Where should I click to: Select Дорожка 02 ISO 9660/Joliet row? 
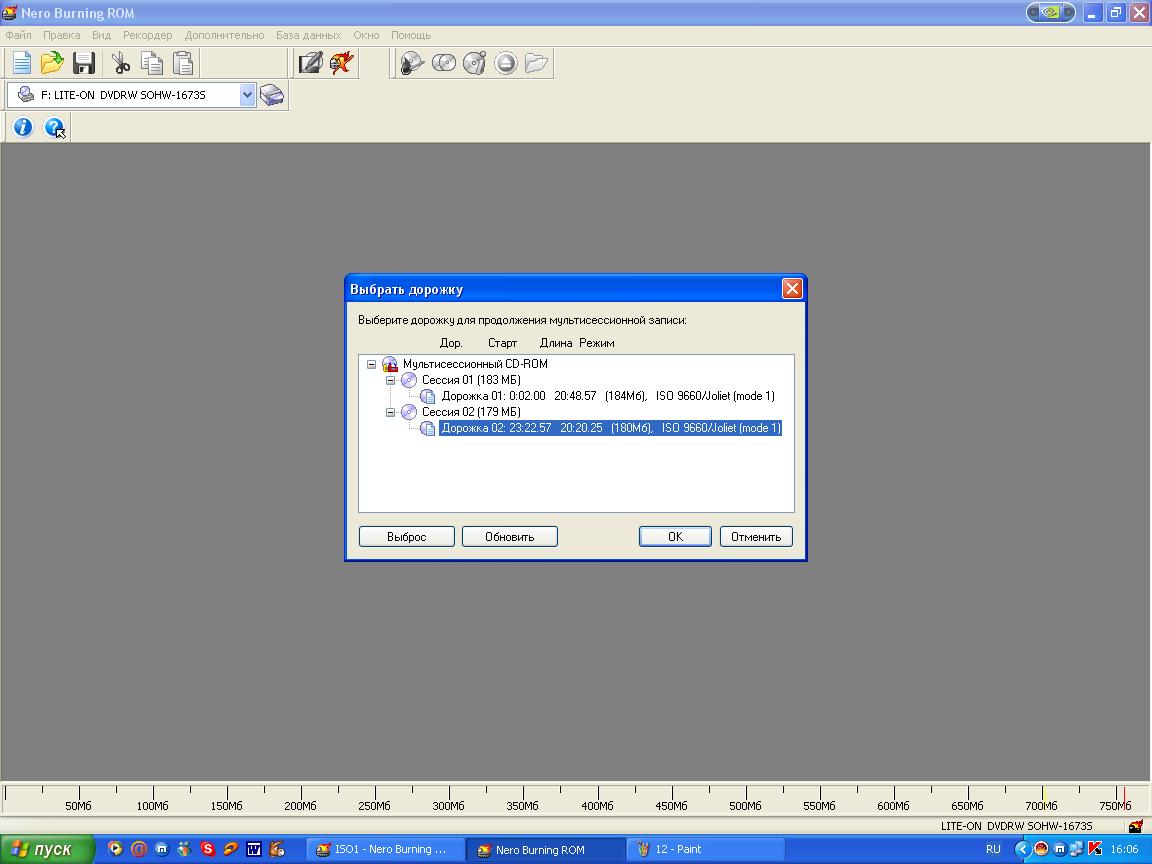(x=611, y=428)
